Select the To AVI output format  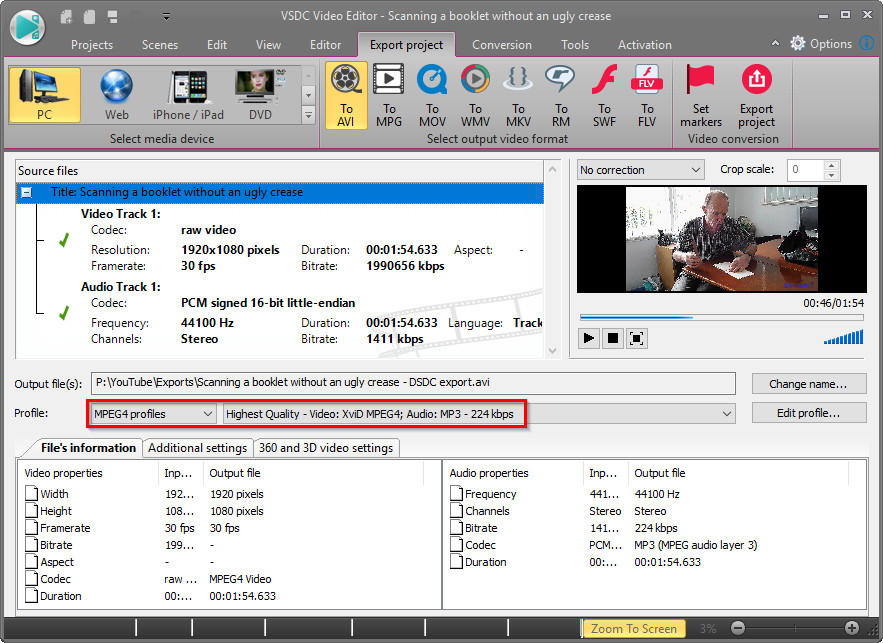tap(346, 93)
